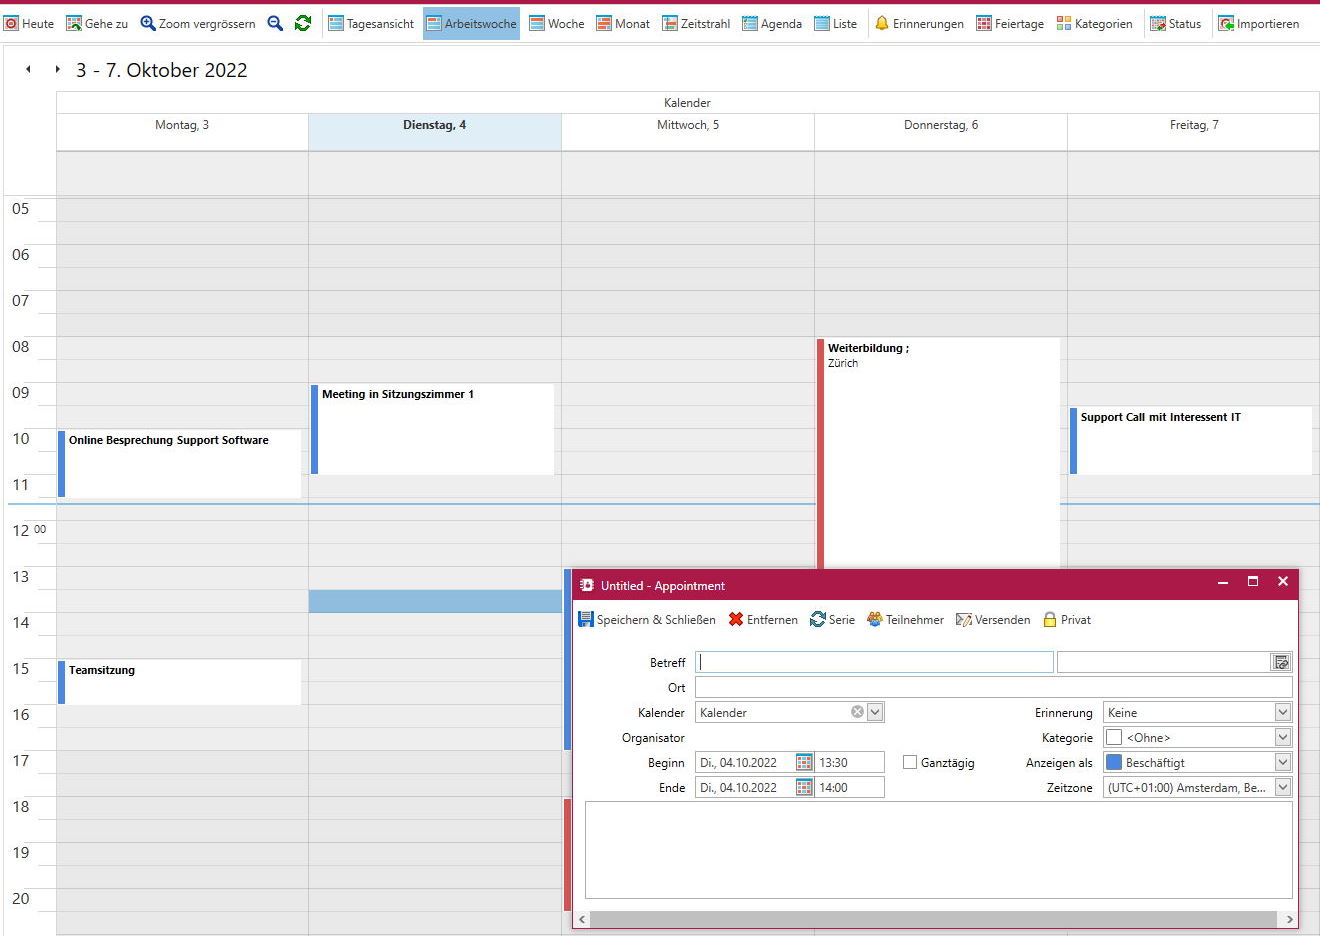The height and width of the screenshot is (936, 1320).
Task: Click the Ende time field 14:00
Action: pyautogui.click(x=849, y=787)
